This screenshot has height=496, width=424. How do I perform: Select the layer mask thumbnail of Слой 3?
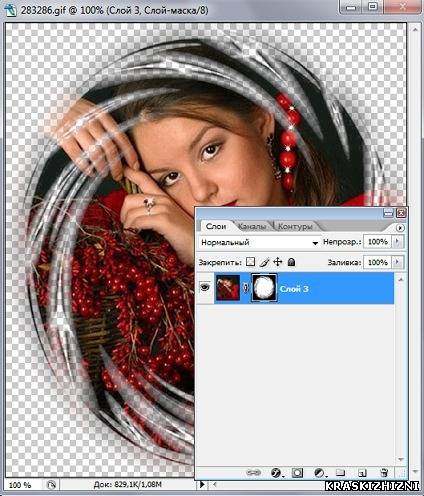264,288
